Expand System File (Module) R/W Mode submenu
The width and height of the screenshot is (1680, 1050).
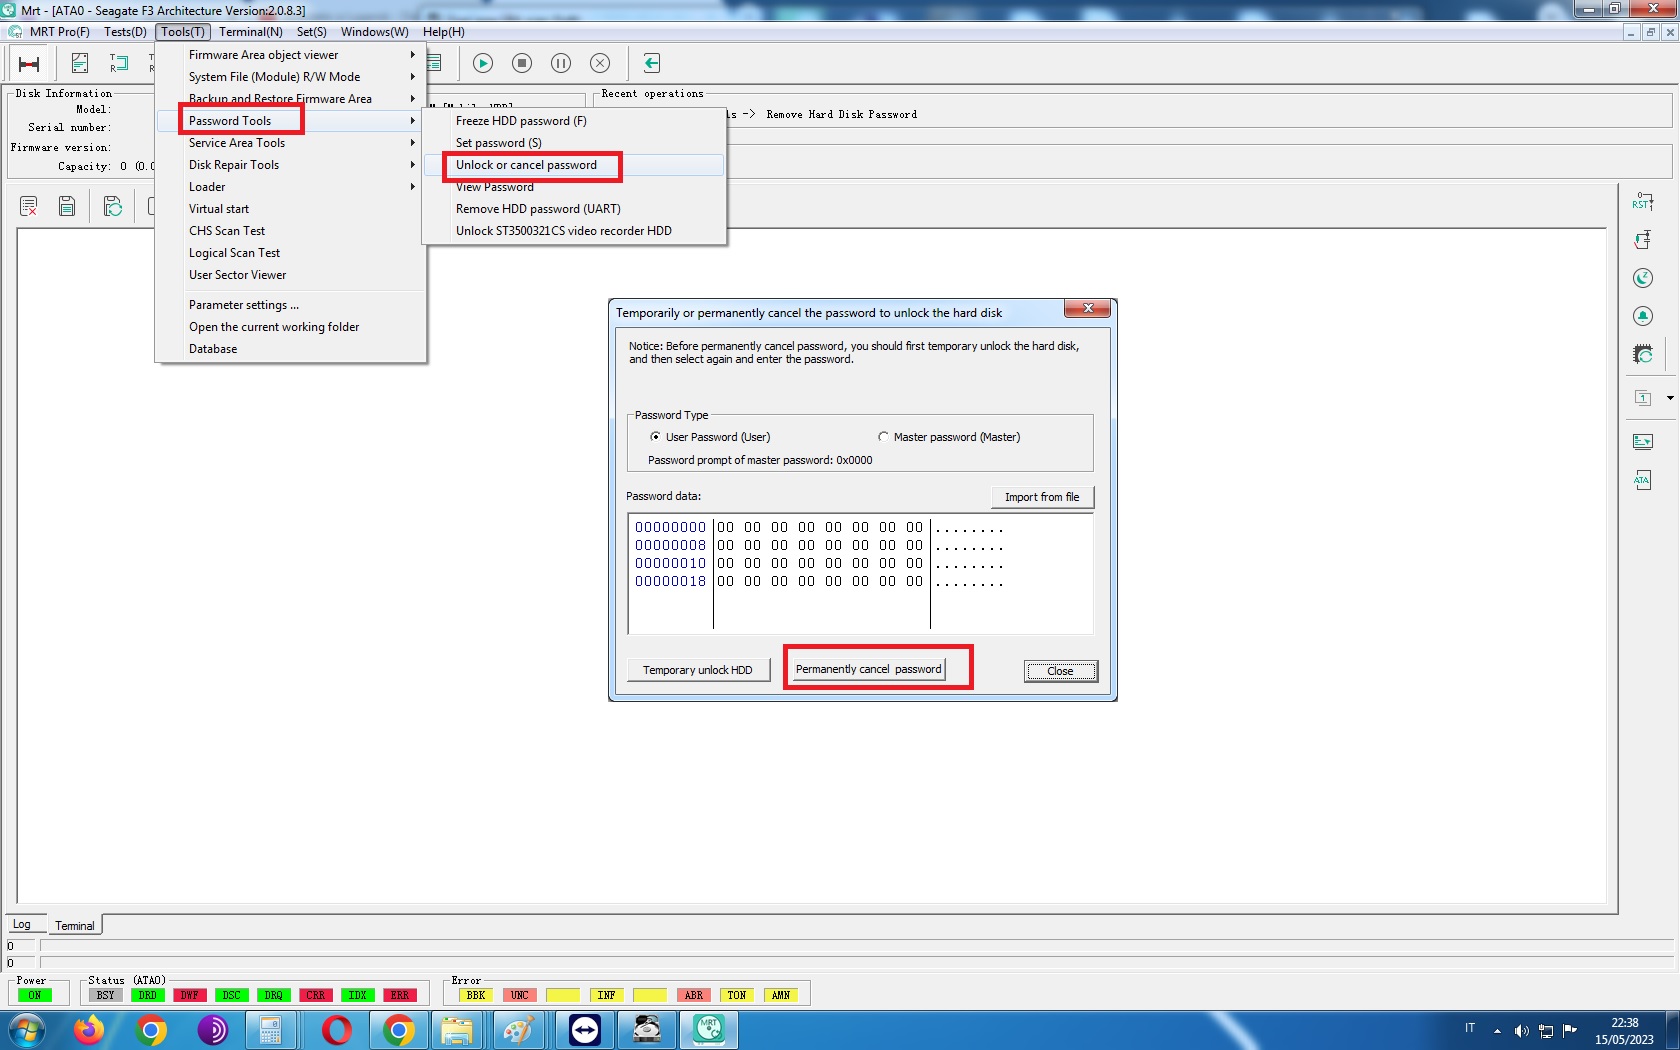coord(290,77)
